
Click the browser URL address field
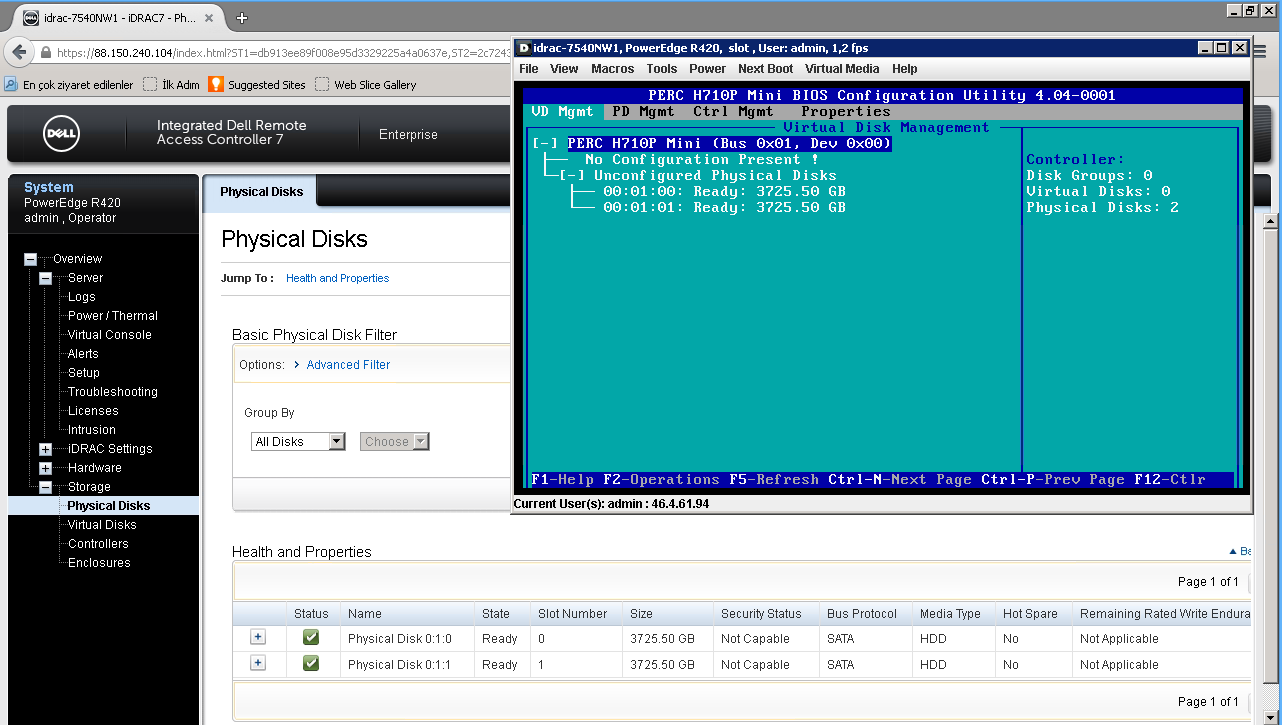[280, 53]
